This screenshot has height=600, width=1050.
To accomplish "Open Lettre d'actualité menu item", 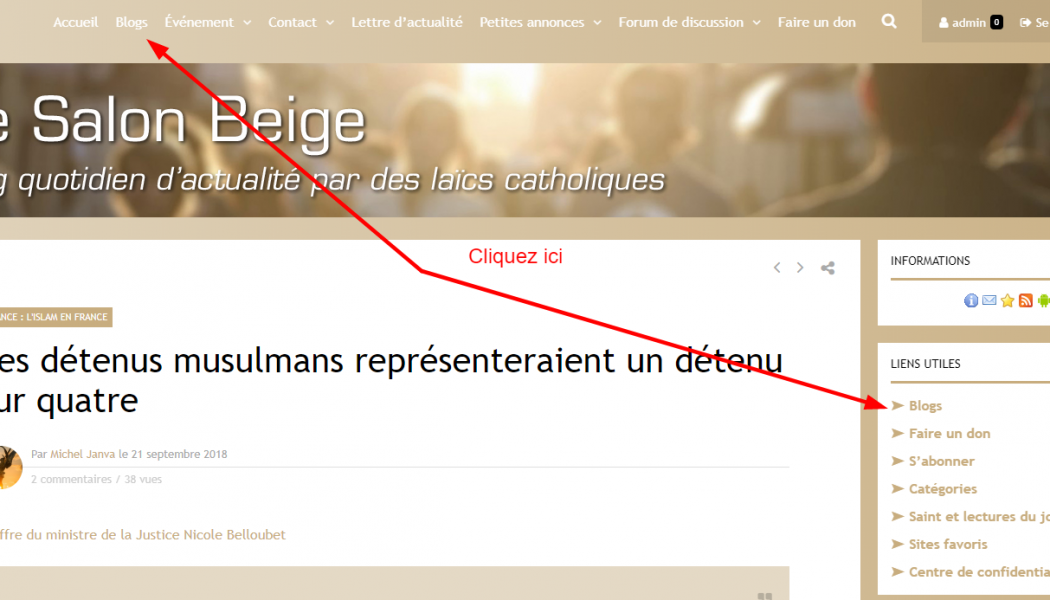I will pos(407,22).
